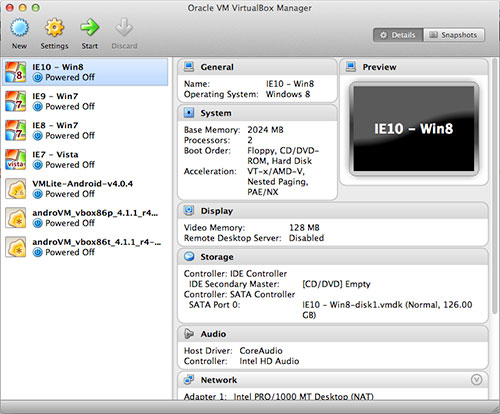Click the 'IE10 - Win8-disk1.vmdk' entry
Image resolution: width=500 pixels, height=414 pixels.
pos(387,310)
